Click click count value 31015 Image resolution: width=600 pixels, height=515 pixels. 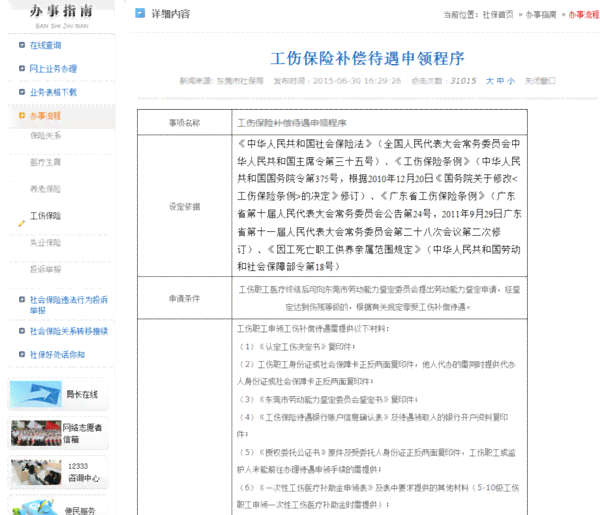(x=463, y=81)
